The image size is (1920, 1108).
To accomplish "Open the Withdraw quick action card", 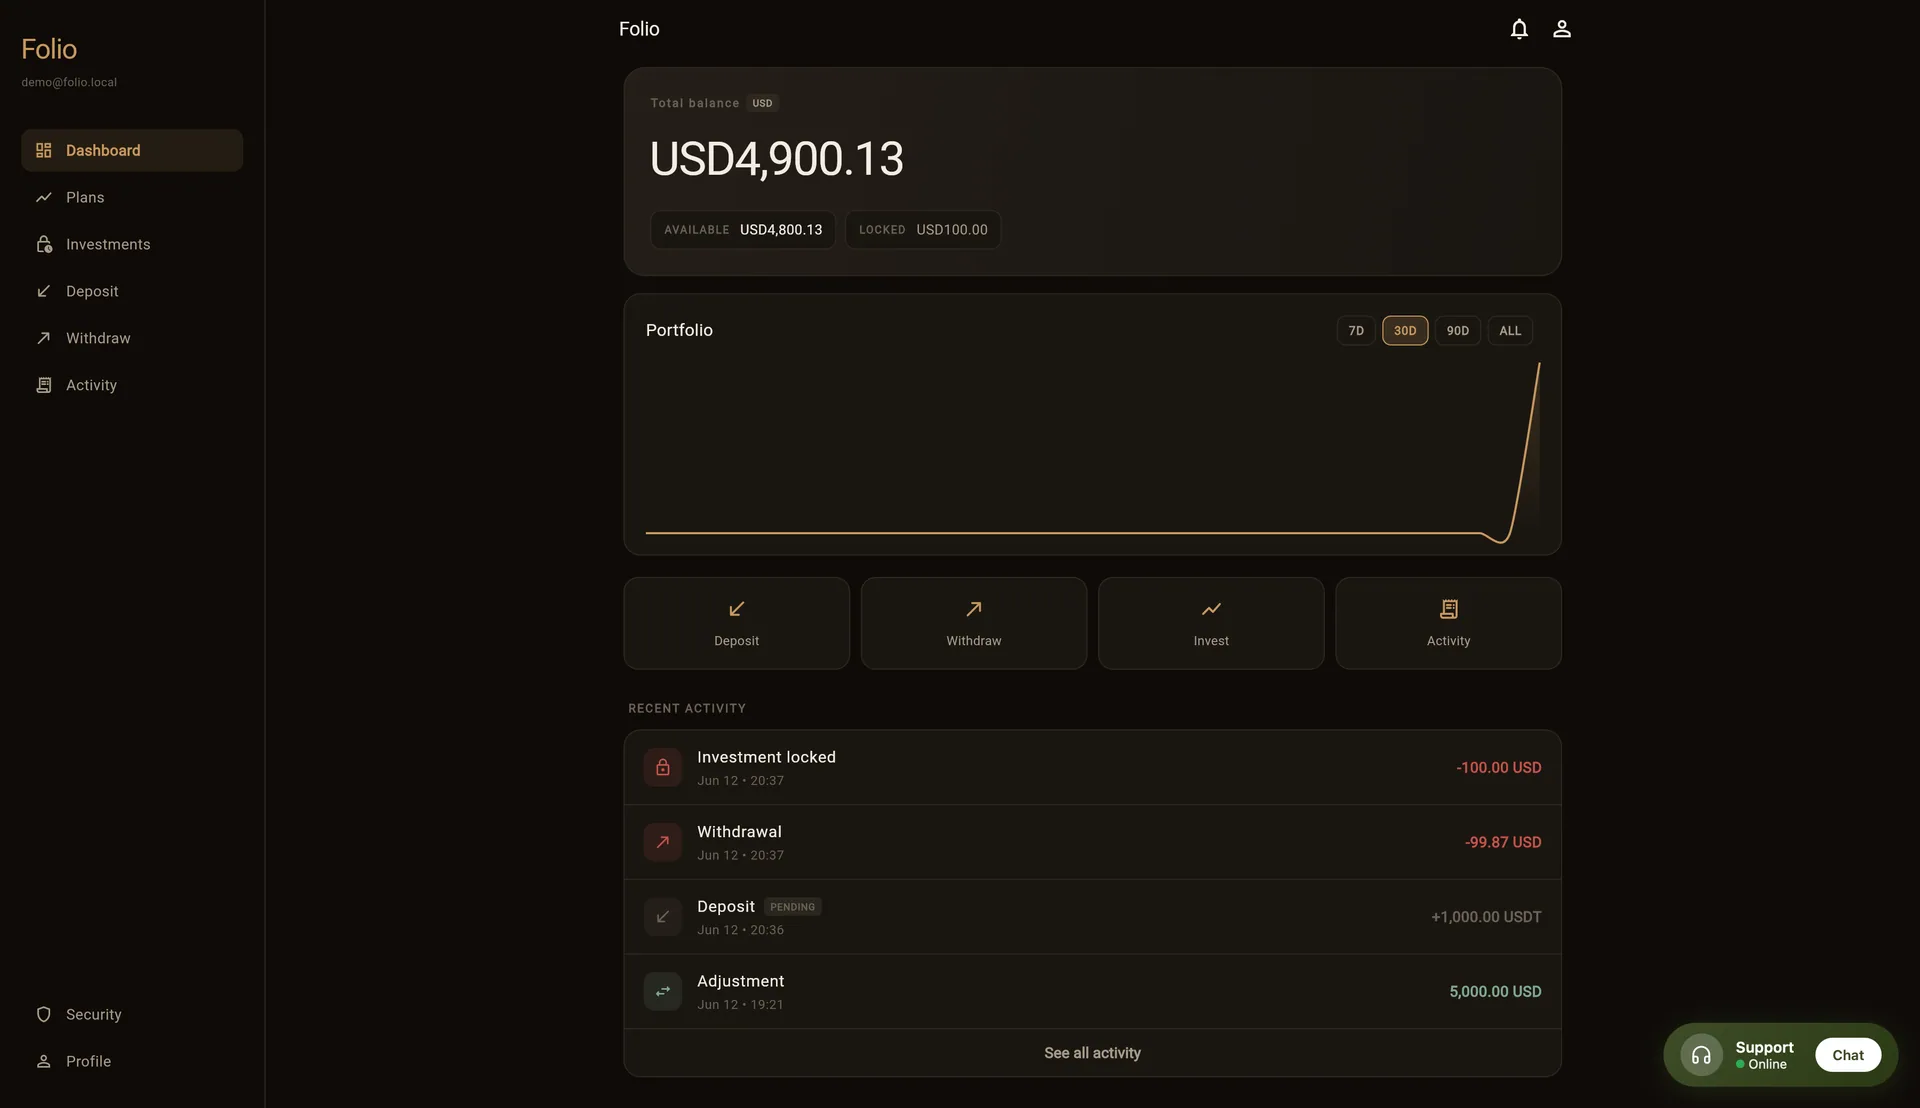I will [974, 623].
